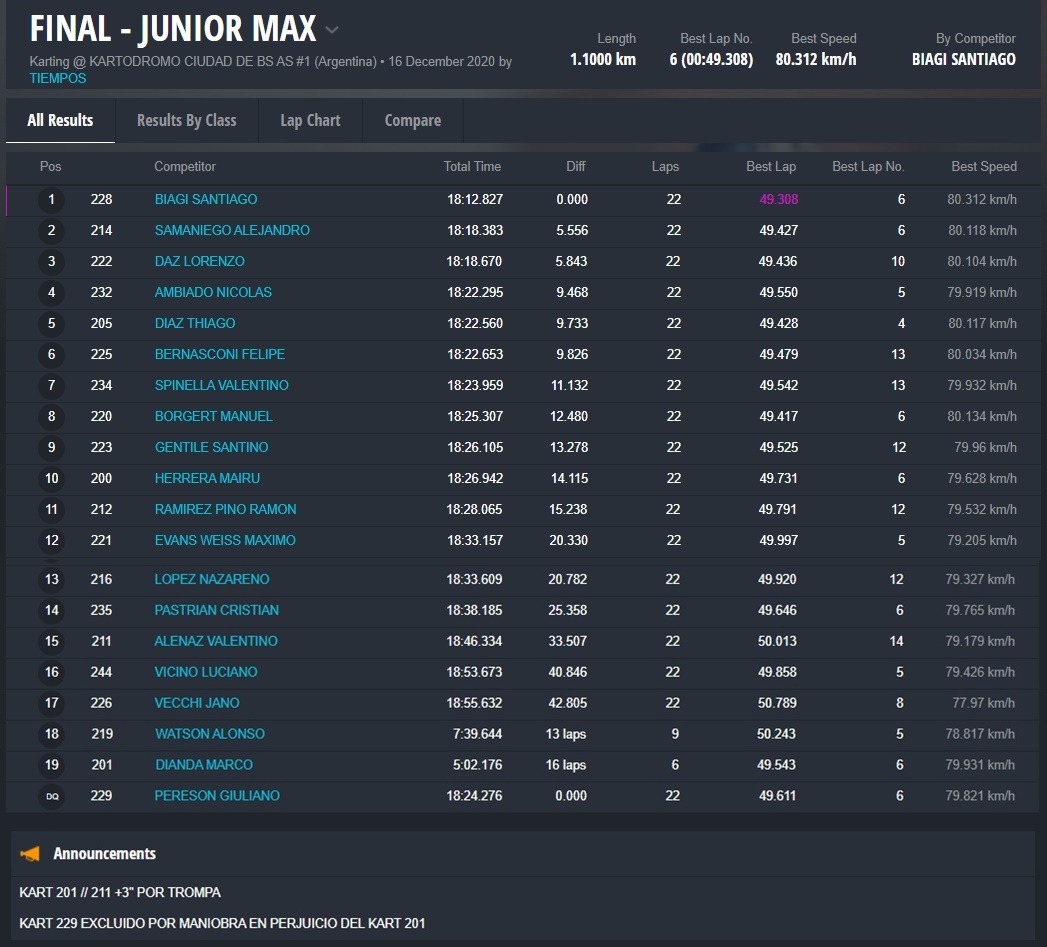Open the Lap Chart tab
The width and height of the screenshot is (1047, 947).
(x=310, y=120)
